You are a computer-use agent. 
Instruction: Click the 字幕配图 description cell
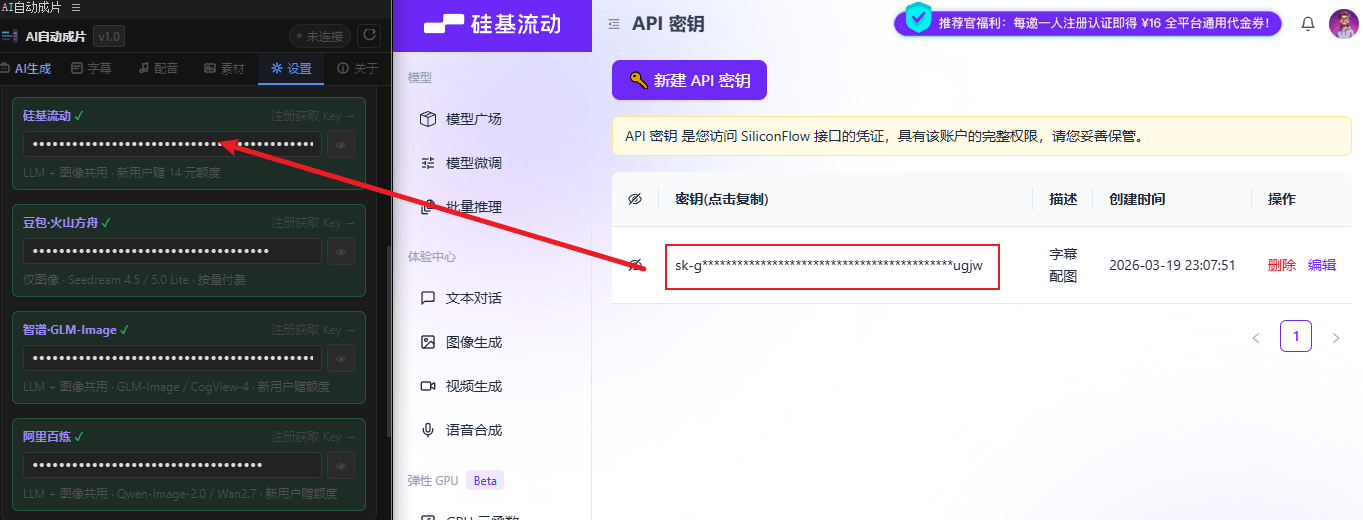tap(1063, 265)
